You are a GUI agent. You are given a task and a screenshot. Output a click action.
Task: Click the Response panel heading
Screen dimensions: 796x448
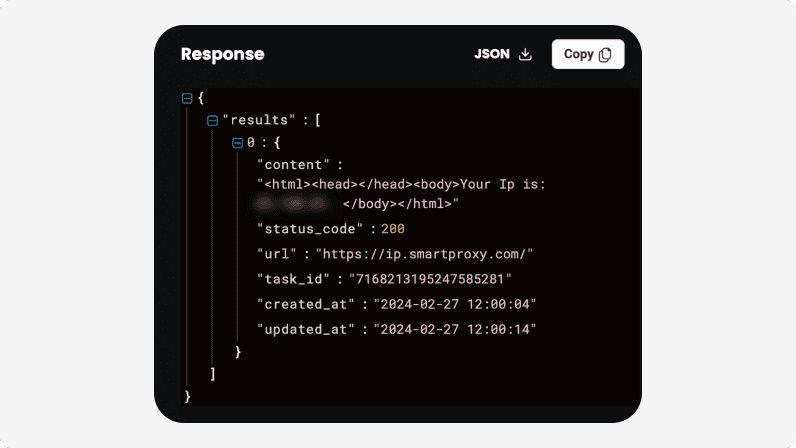222,55
